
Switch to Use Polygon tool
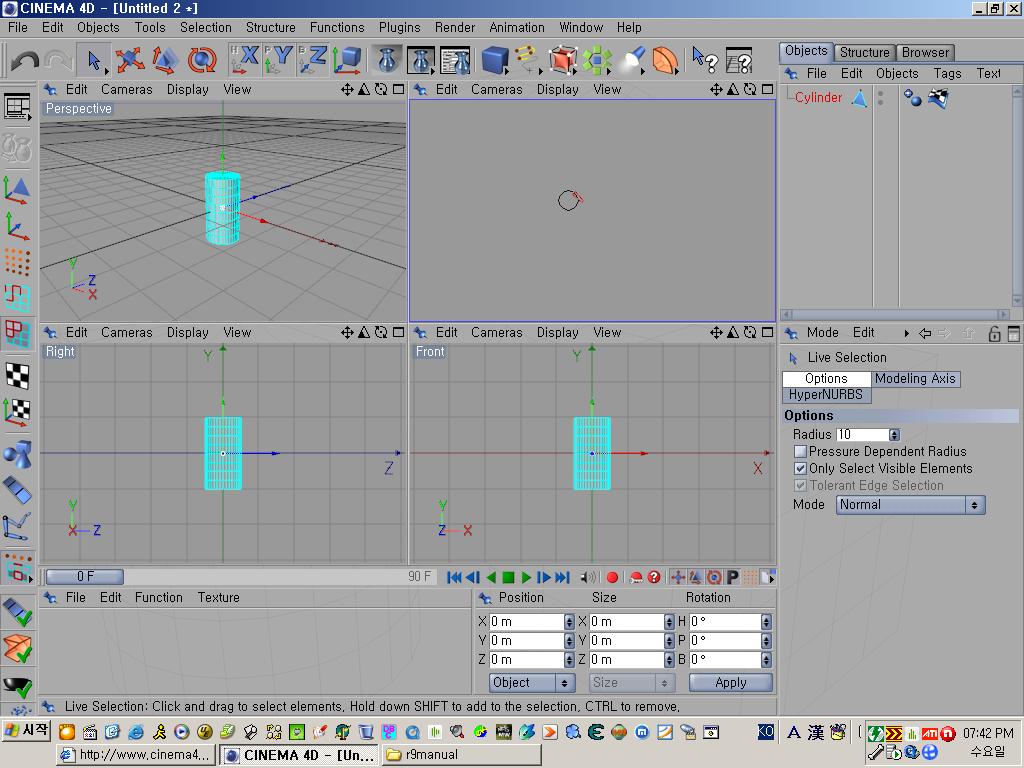pos(17,333)
